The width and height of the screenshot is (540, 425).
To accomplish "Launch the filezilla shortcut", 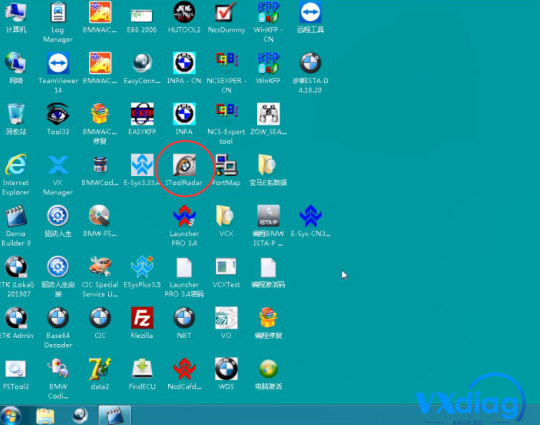I will point(142,318).
